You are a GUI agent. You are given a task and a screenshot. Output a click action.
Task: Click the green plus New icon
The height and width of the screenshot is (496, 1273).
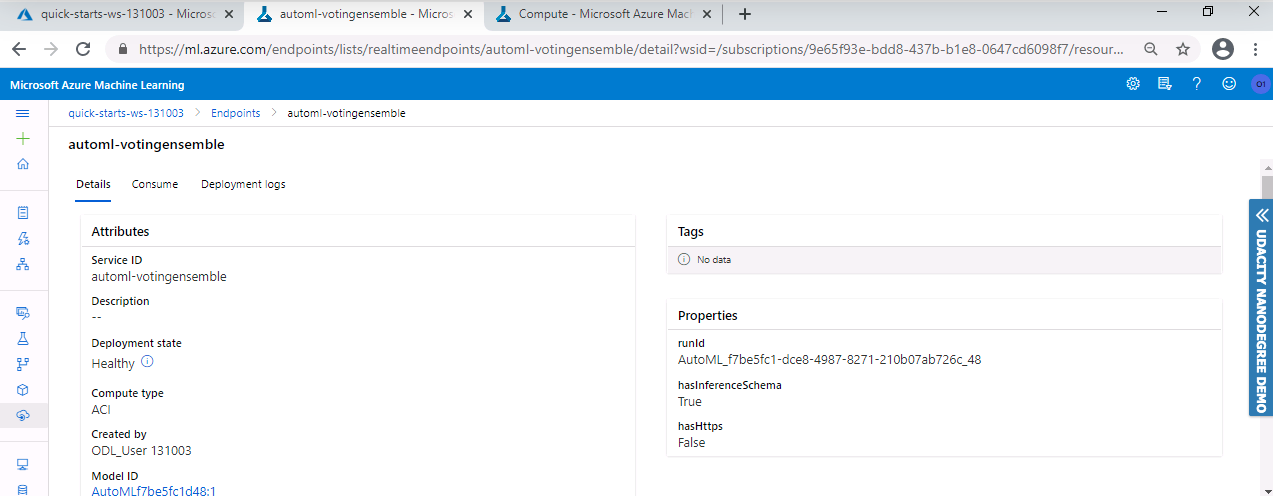pyautogui.click(x=23, y=139)
